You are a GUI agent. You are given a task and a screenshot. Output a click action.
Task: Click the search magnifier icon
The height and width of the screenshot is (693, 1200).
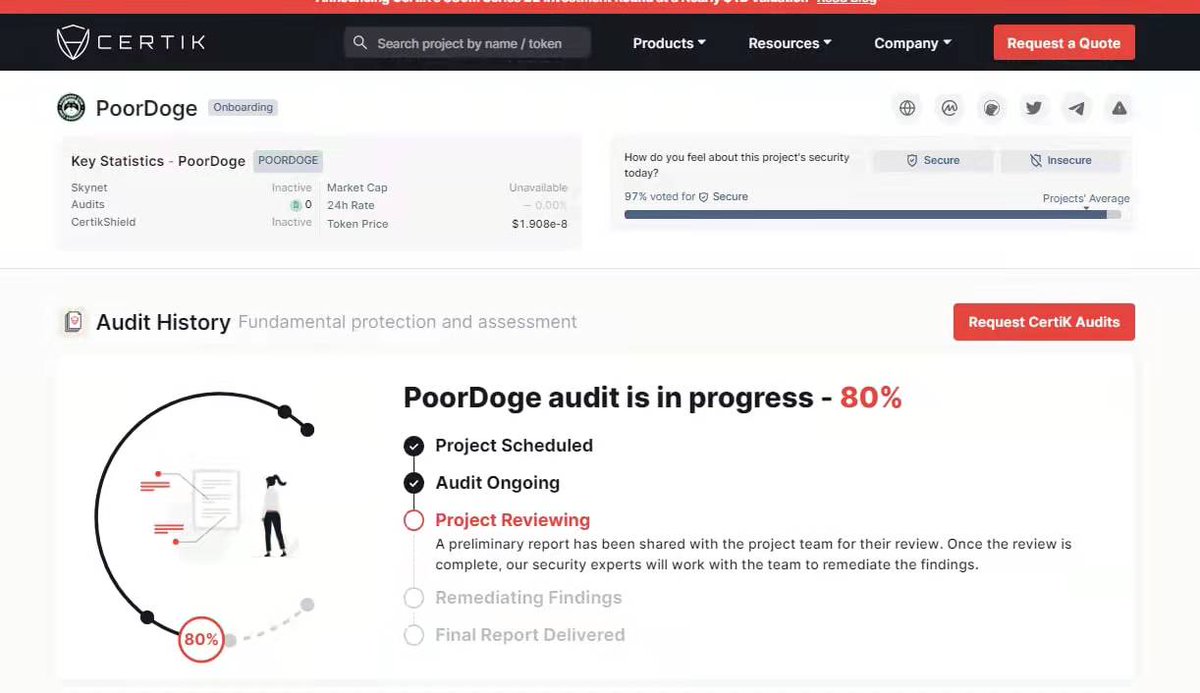point(360,43)
